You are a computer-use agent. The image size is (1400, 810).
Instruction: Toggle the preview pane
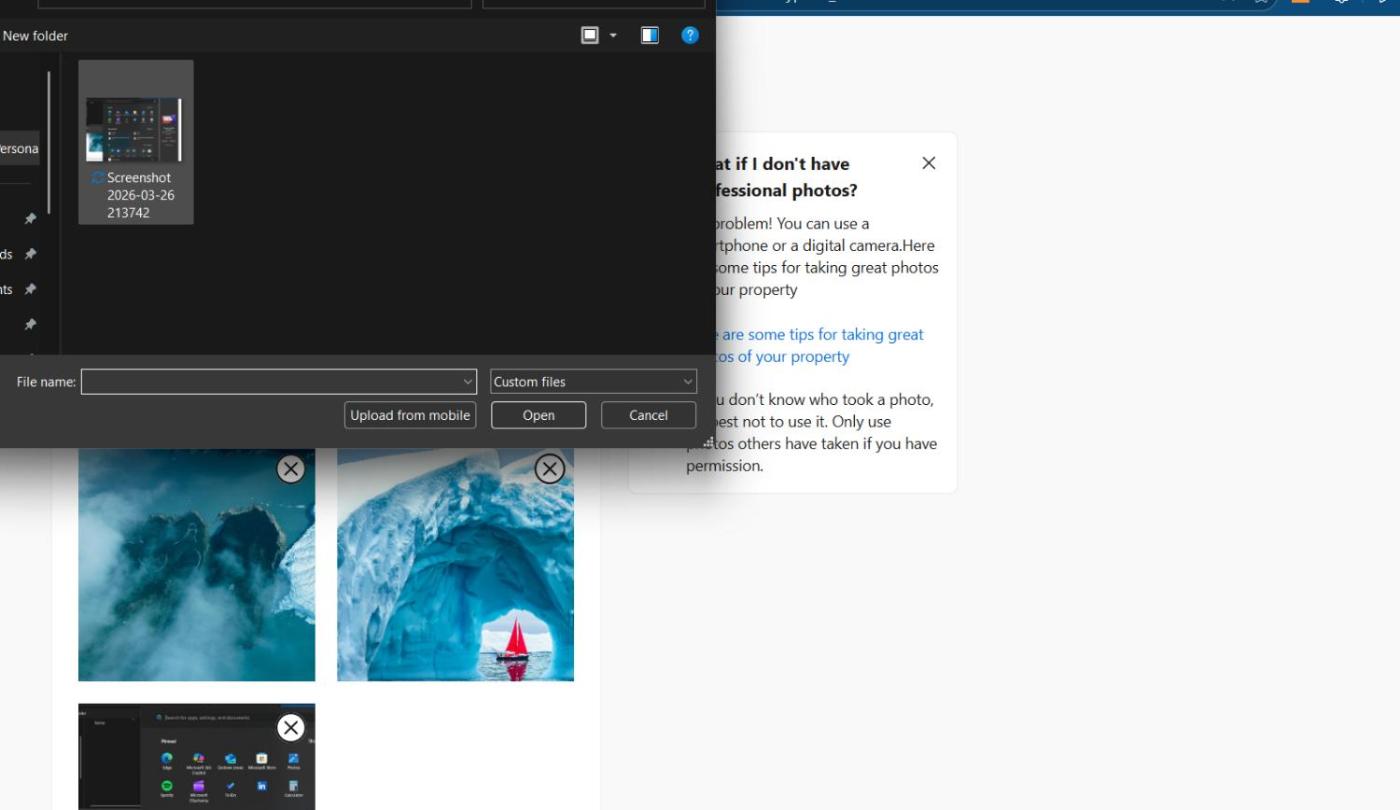click(650, 35)
